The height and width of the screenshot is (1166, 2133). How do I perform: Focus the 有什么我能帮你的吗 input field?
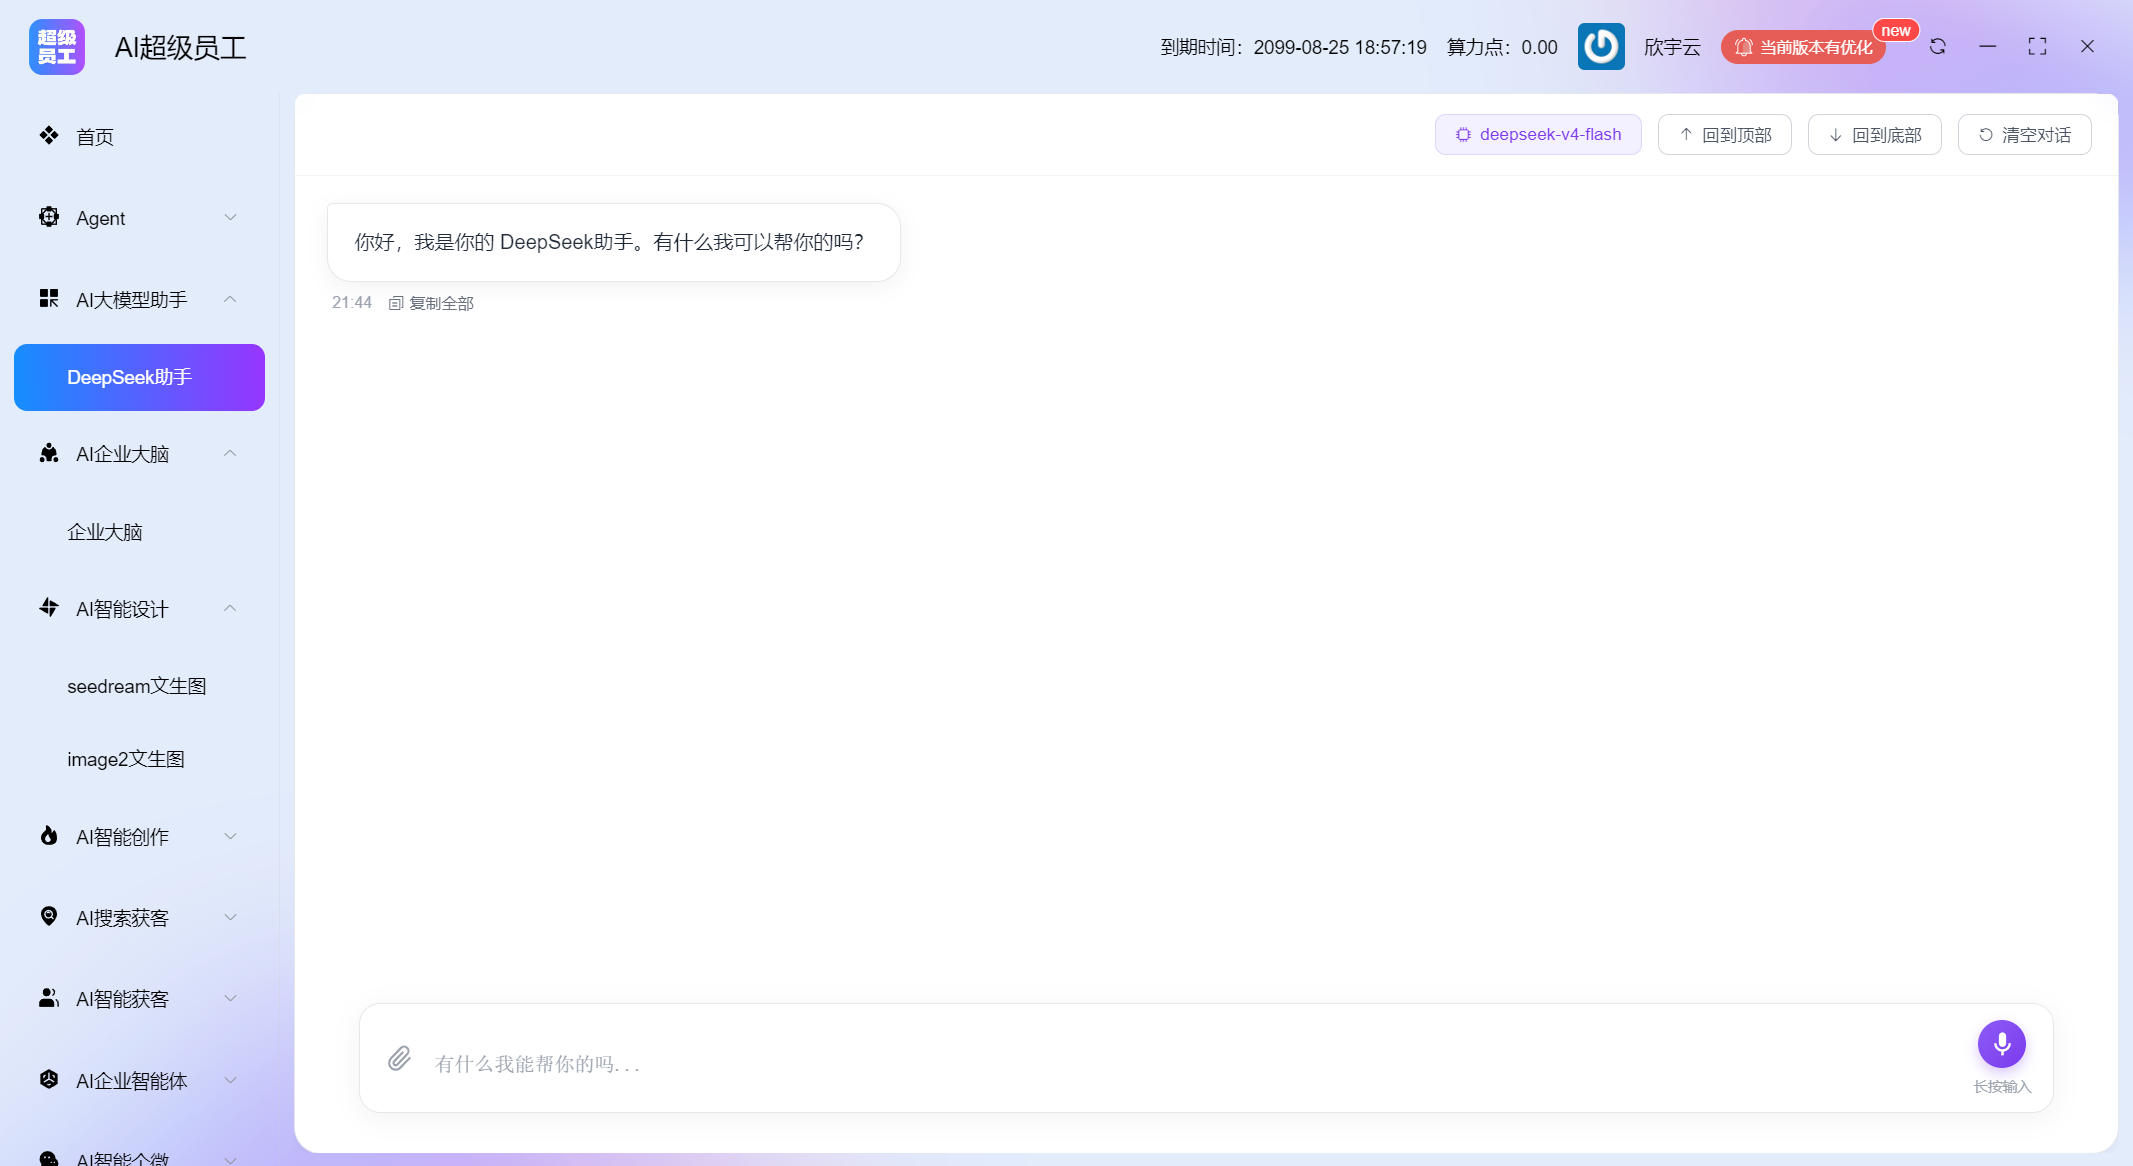click(x=1196, y=1063)
